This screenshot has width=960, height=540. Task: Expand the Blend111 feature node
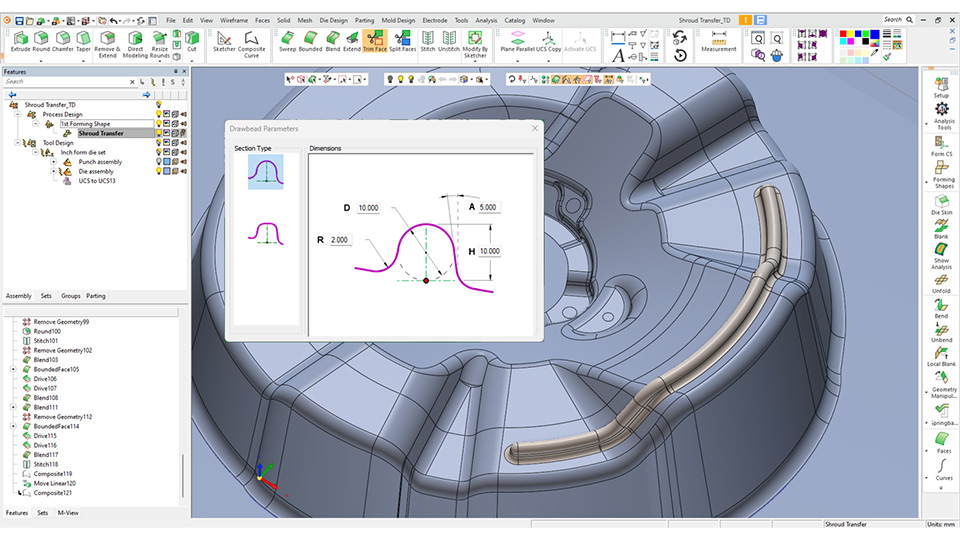click(x=13, y=407)
